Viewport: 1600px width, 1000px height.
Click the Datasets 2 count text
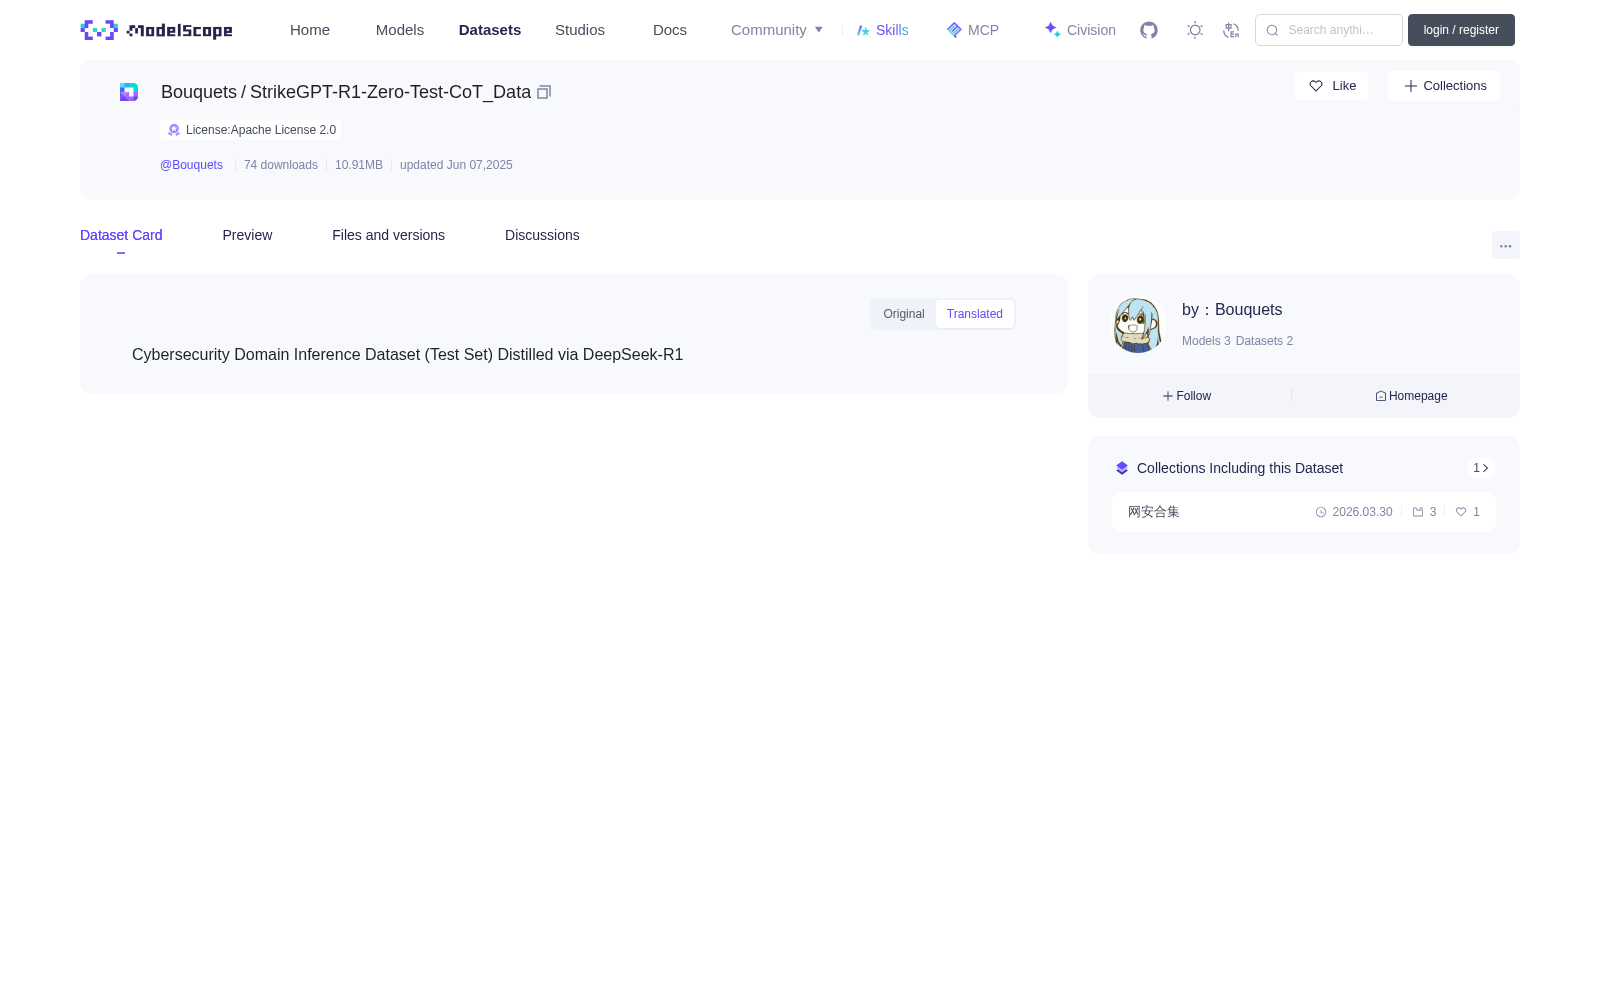pos(1264,341)
